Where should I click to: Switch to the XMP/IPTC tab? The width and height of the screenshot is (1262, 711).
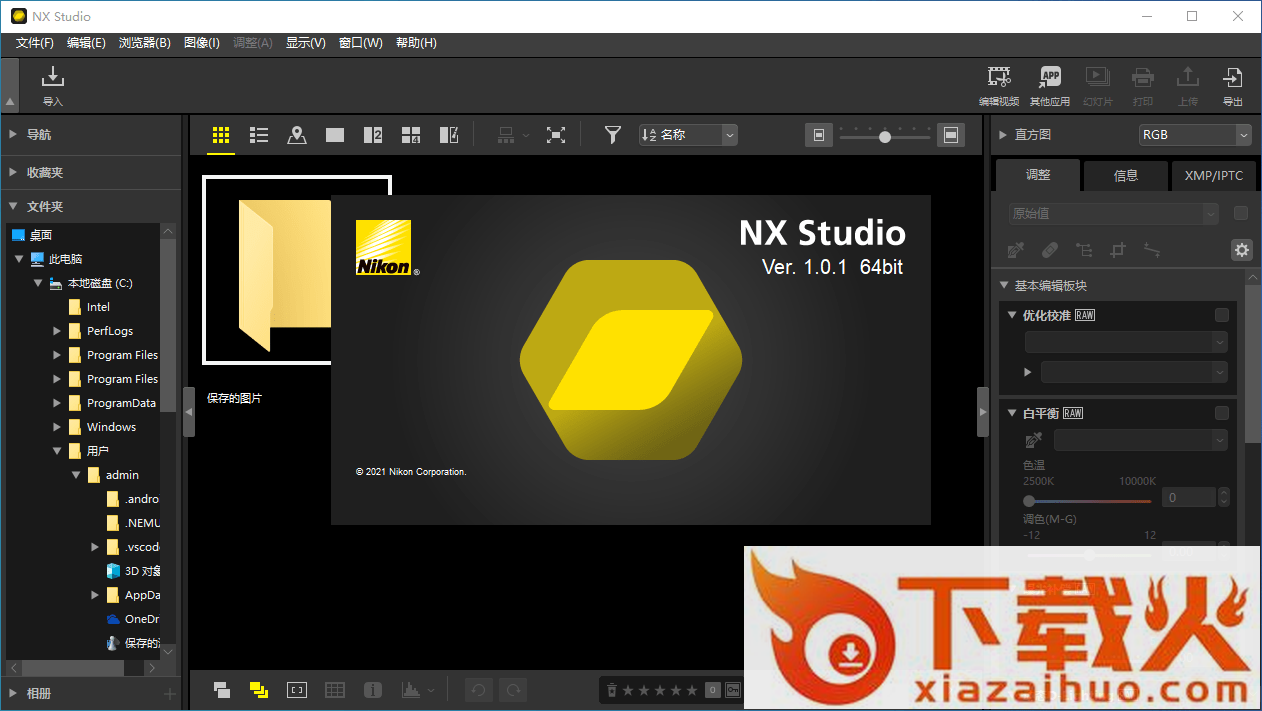point(1214,175)
